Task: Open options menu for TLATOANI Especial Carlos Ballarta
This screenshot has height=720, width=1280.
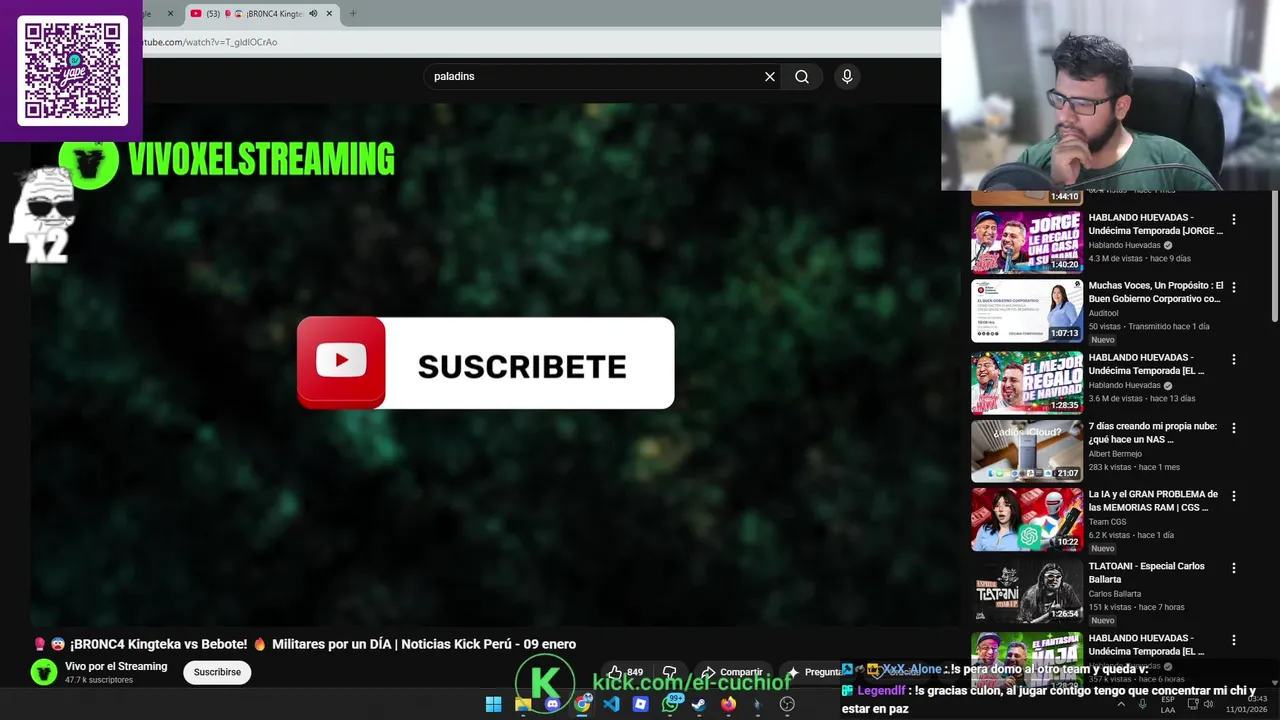Action: (1233, 568)
